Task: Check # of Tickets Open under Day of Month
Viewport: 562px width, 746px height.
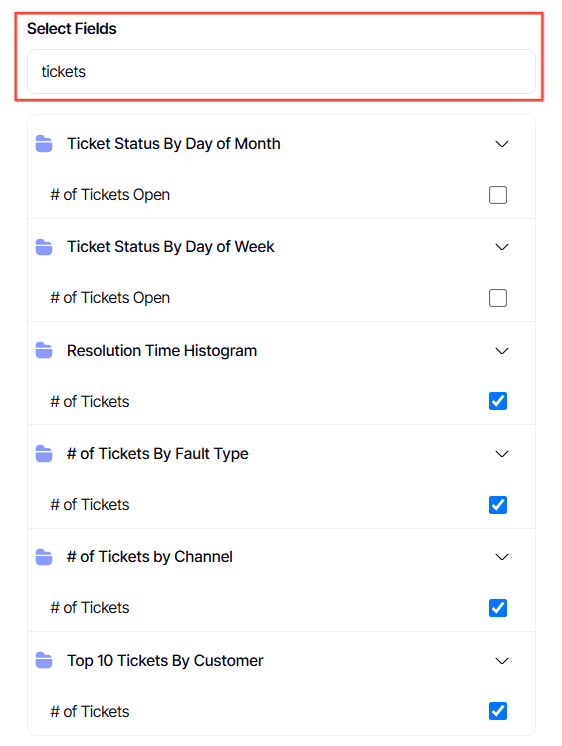Action: [498, 195]
